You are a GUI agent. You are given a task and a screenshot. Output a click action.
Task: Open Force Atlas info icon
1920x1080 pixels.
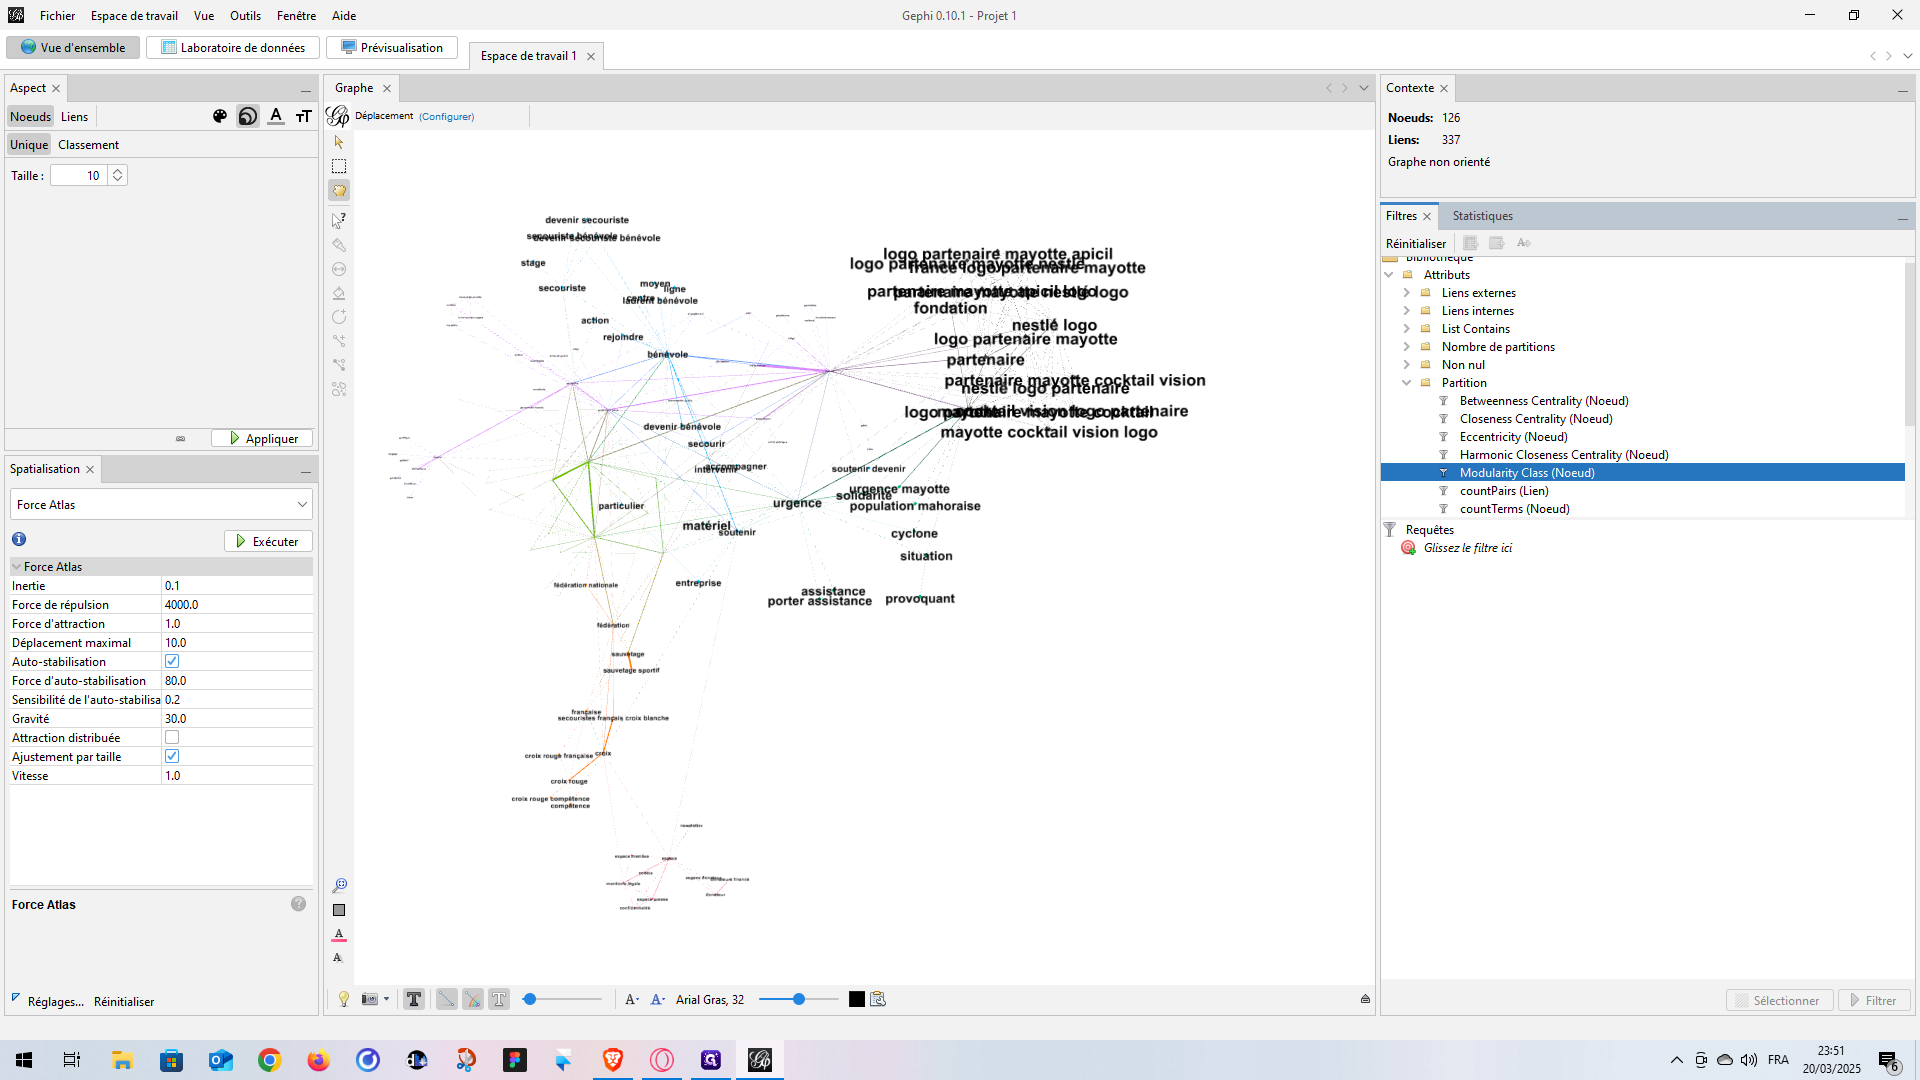click(19, 539)
